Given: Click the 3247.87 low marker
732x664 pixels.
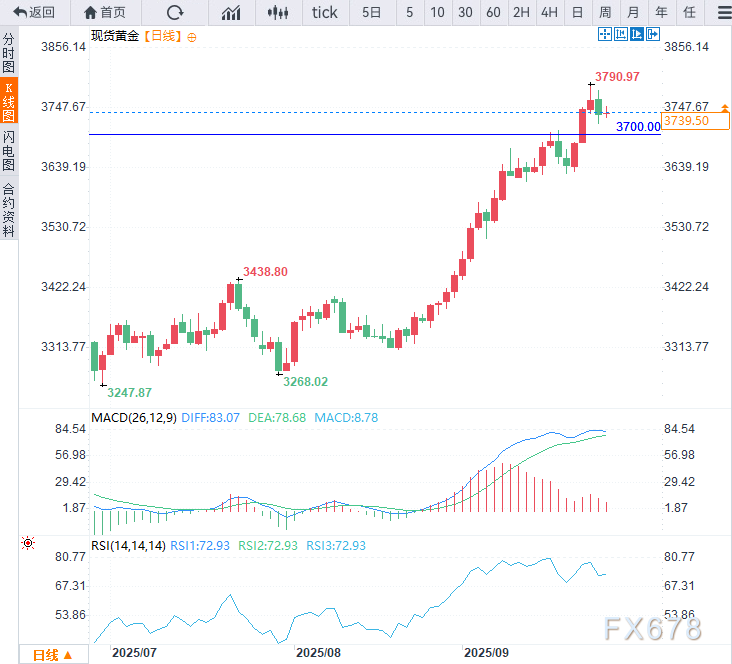Looking at the screenshot, I should pyautogui.click(x=129, y=393).
